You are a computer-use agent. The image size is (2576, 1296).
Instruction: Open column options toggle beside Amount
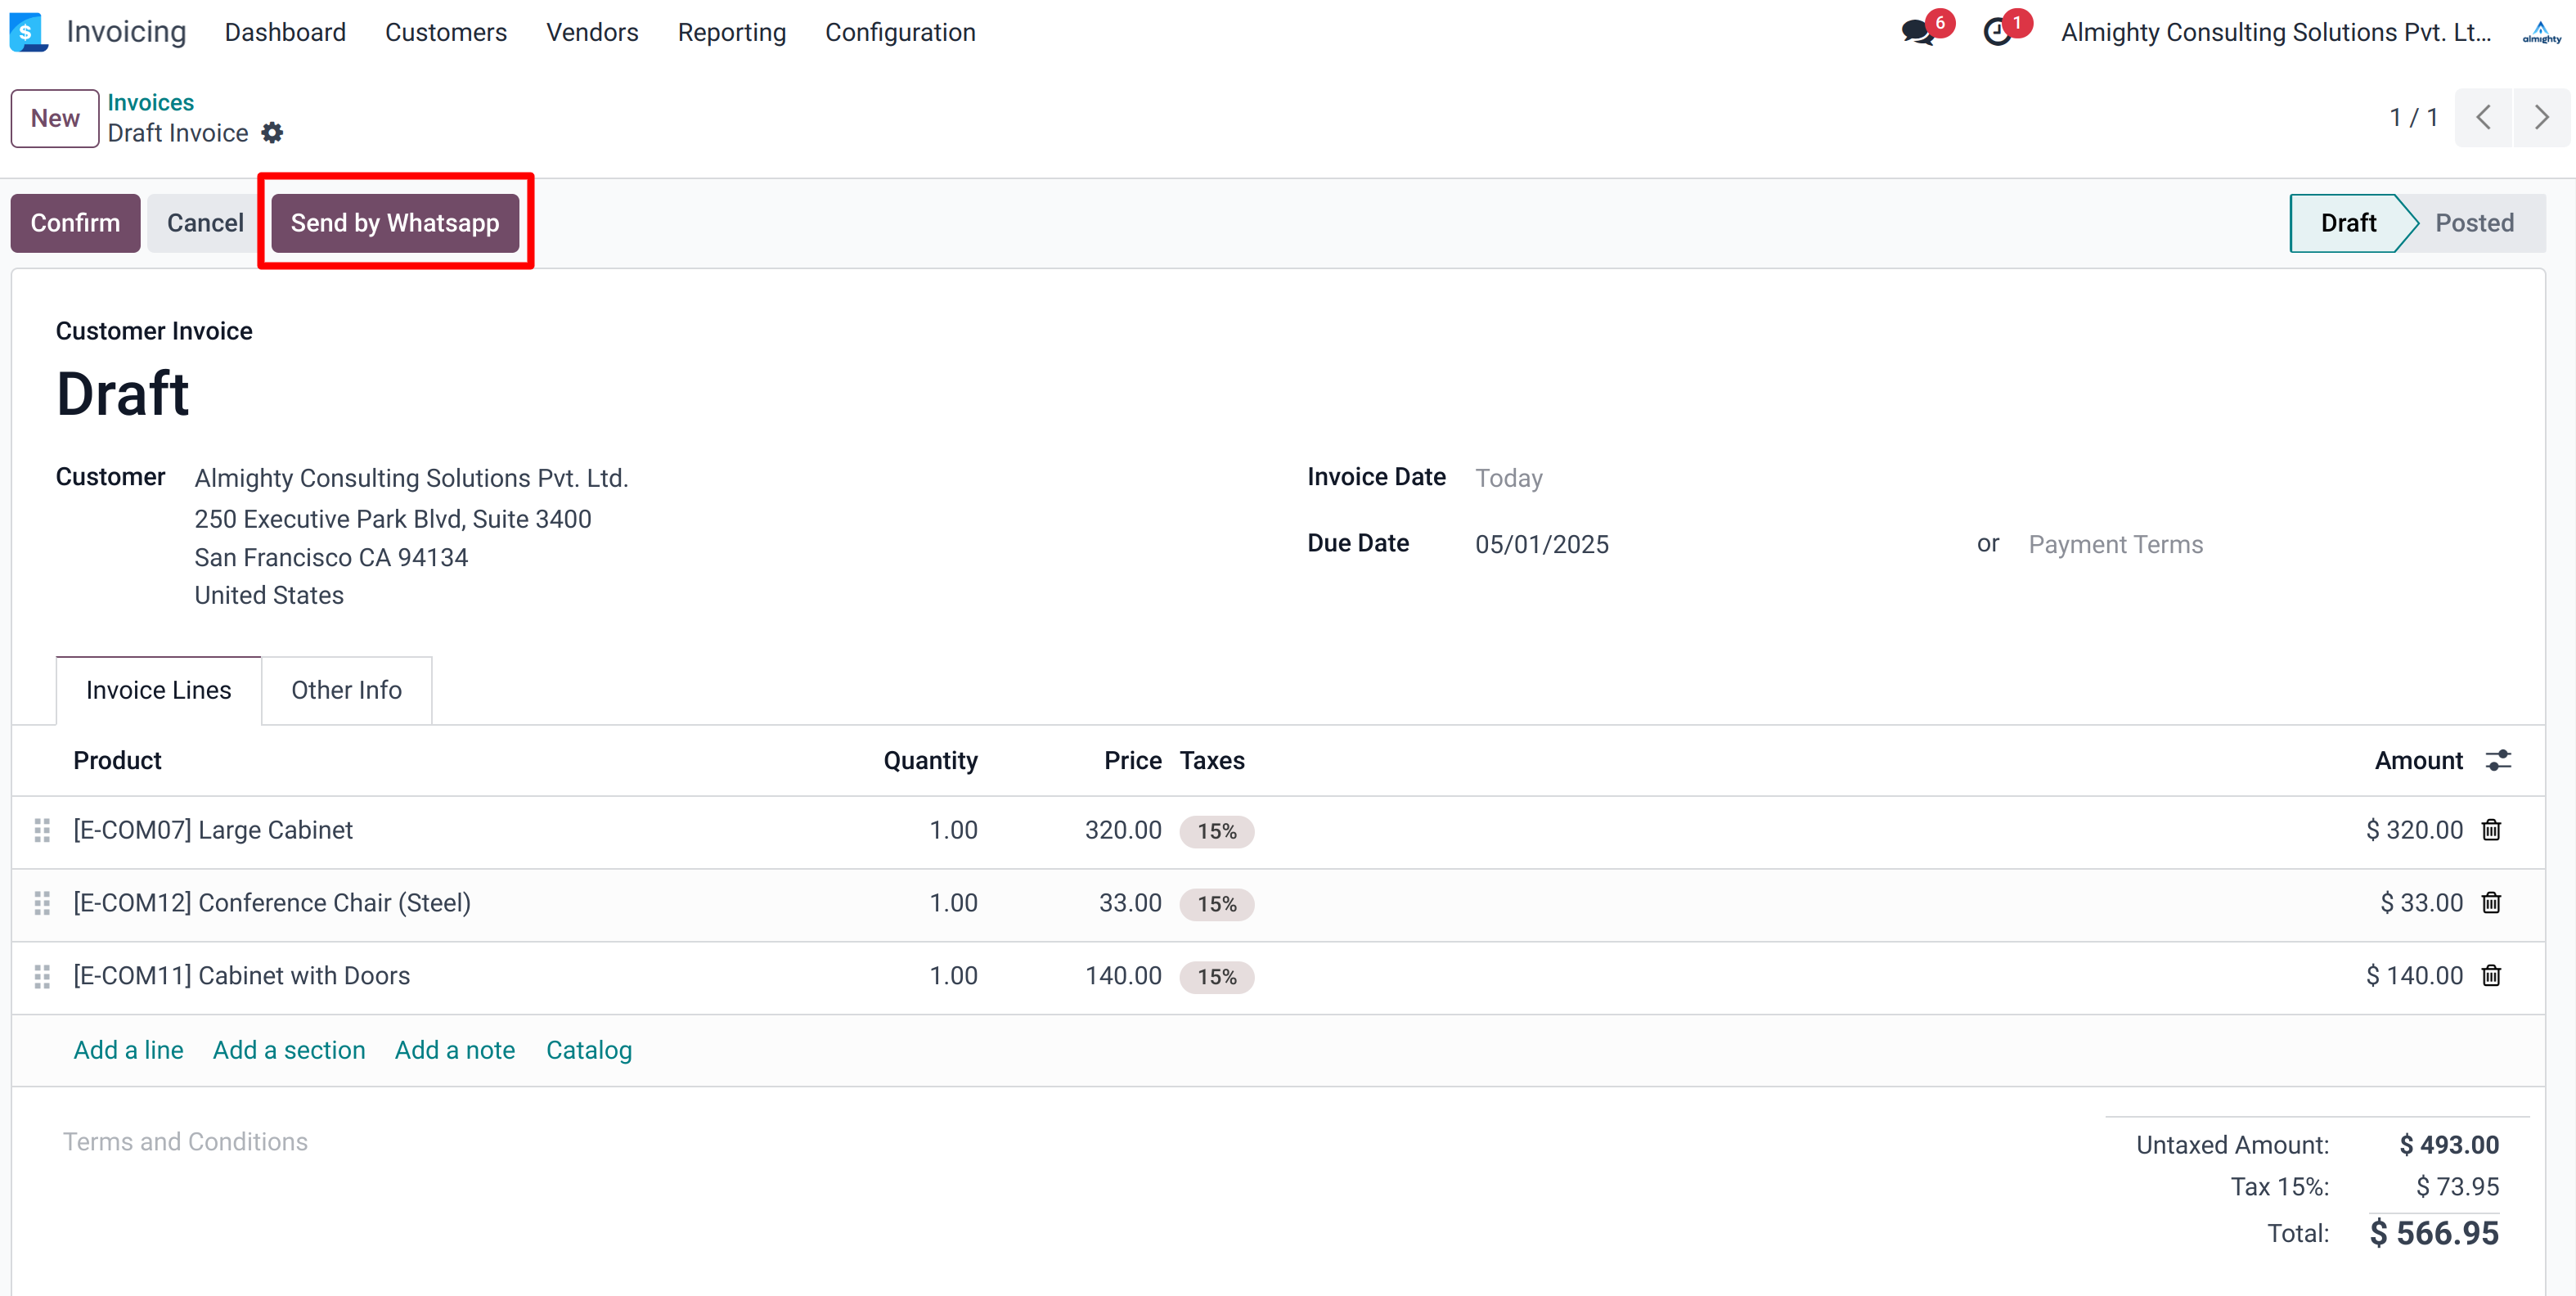coord(2498,761)
